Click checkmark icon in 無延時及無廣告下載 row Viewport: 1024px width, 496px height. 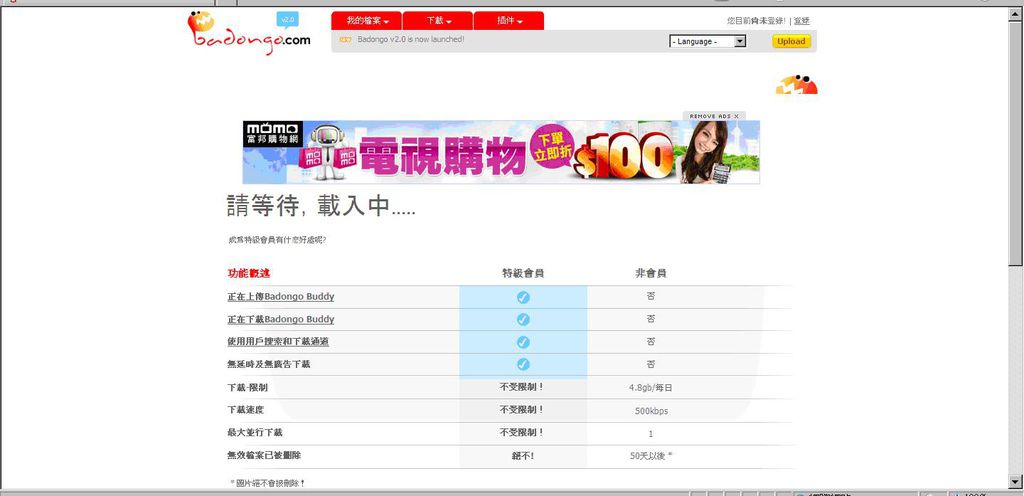pos(523,364)
